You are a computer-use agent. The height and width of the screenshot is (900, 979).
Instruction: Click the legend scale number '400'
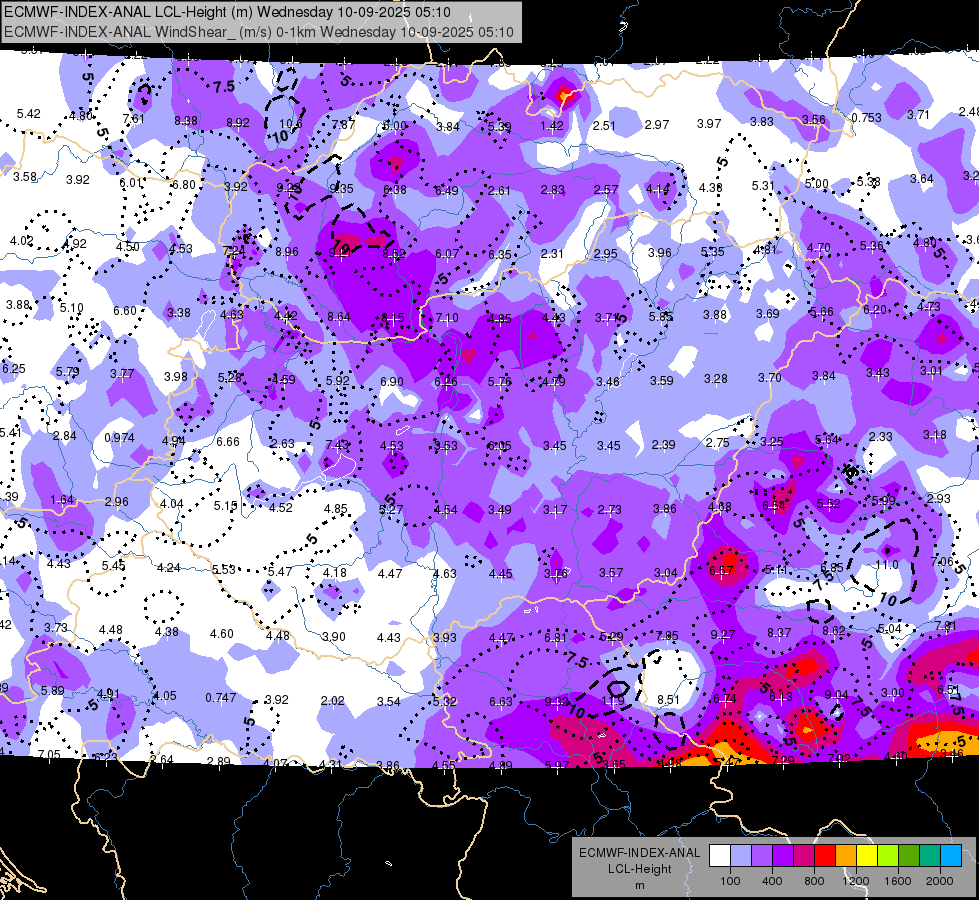(x=772, y=881)
